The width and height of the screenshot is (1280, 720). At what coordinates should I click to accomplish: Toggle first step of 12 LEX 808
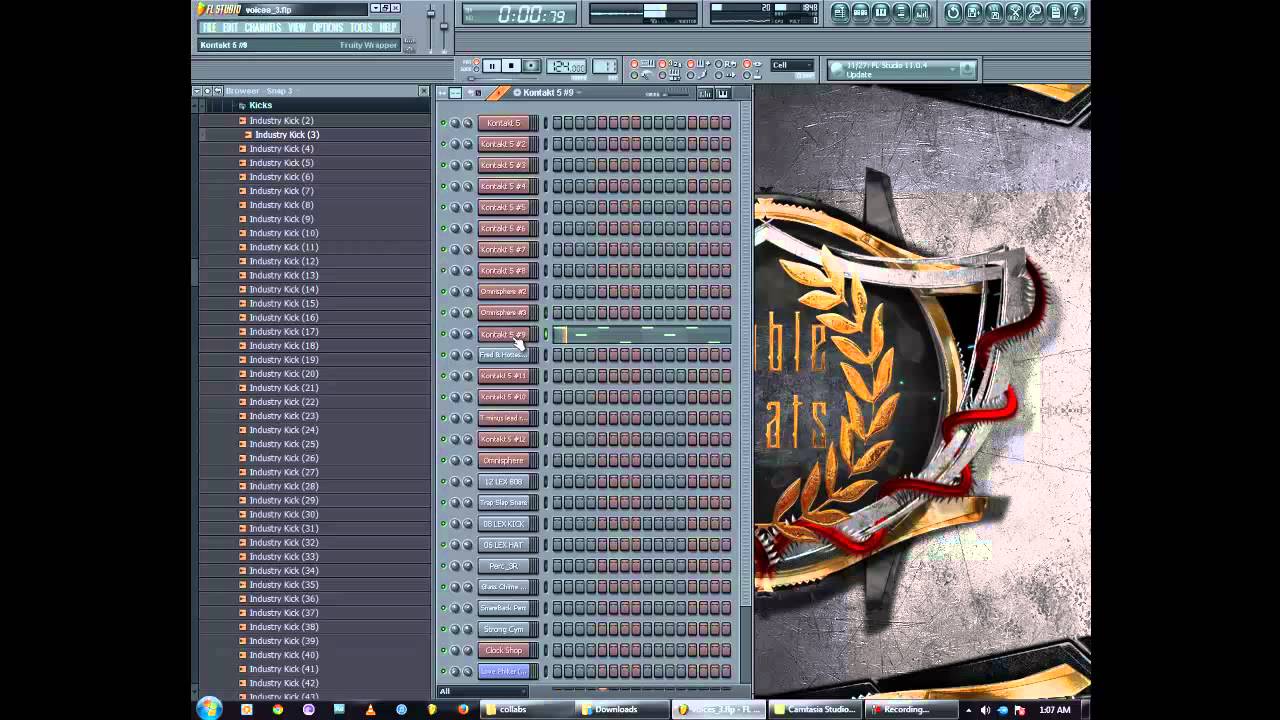point(557,481)
